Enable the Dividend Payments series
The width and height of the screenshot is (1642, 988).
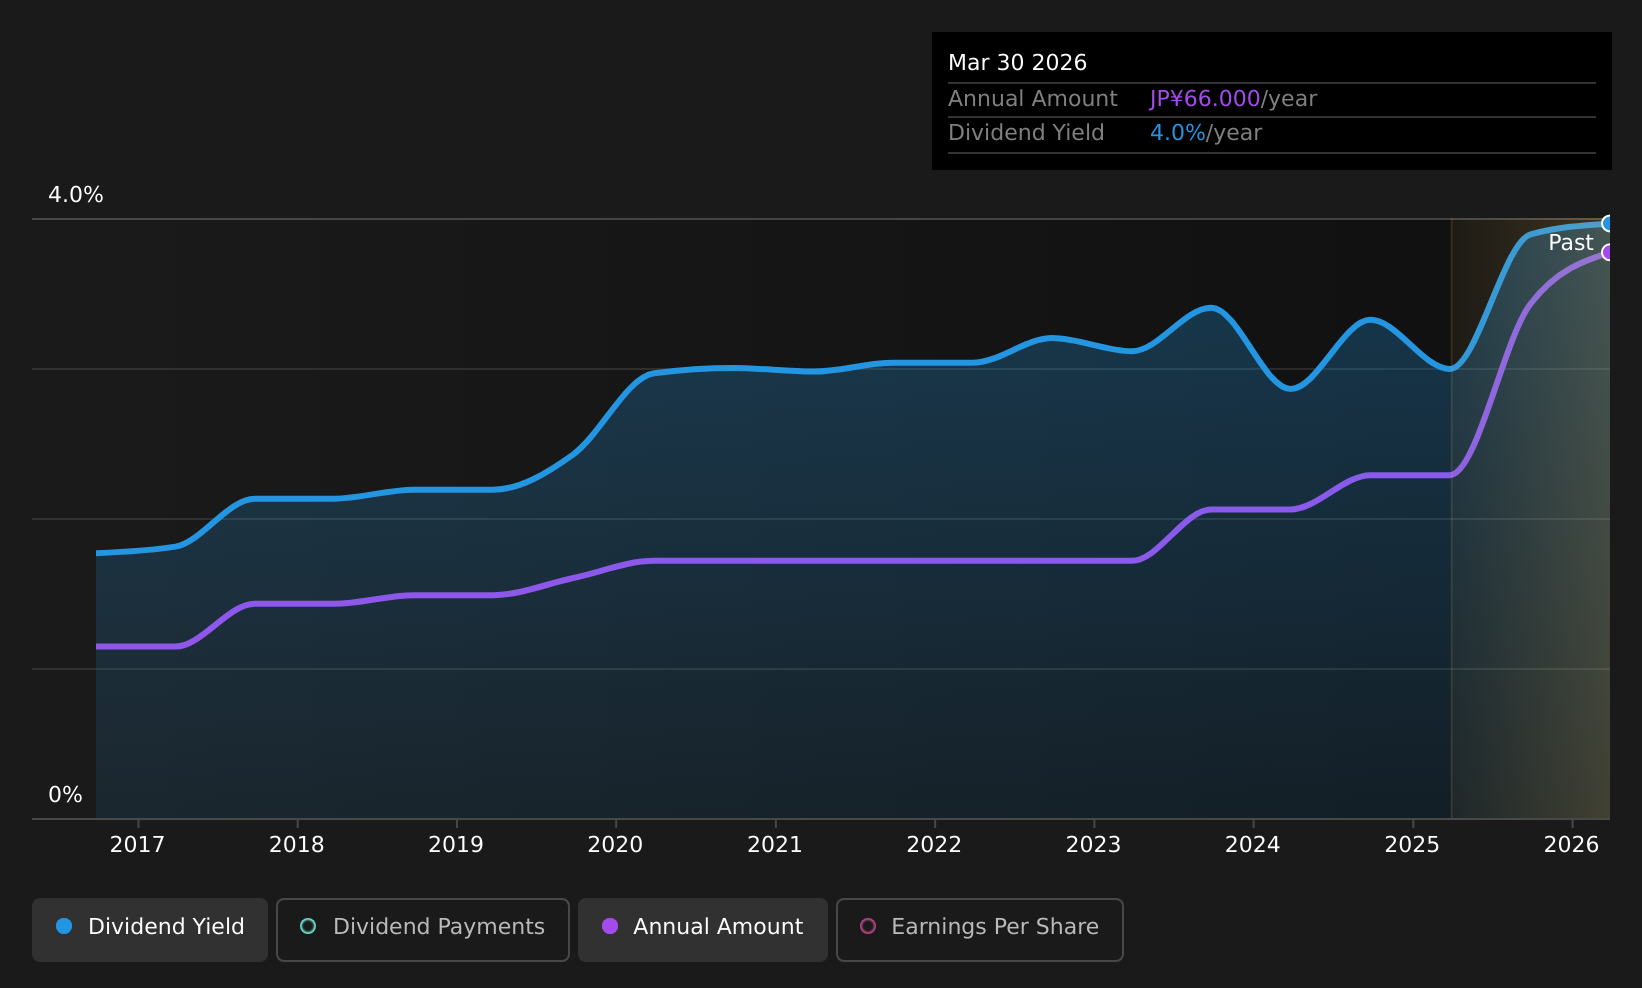coord(423,929)
